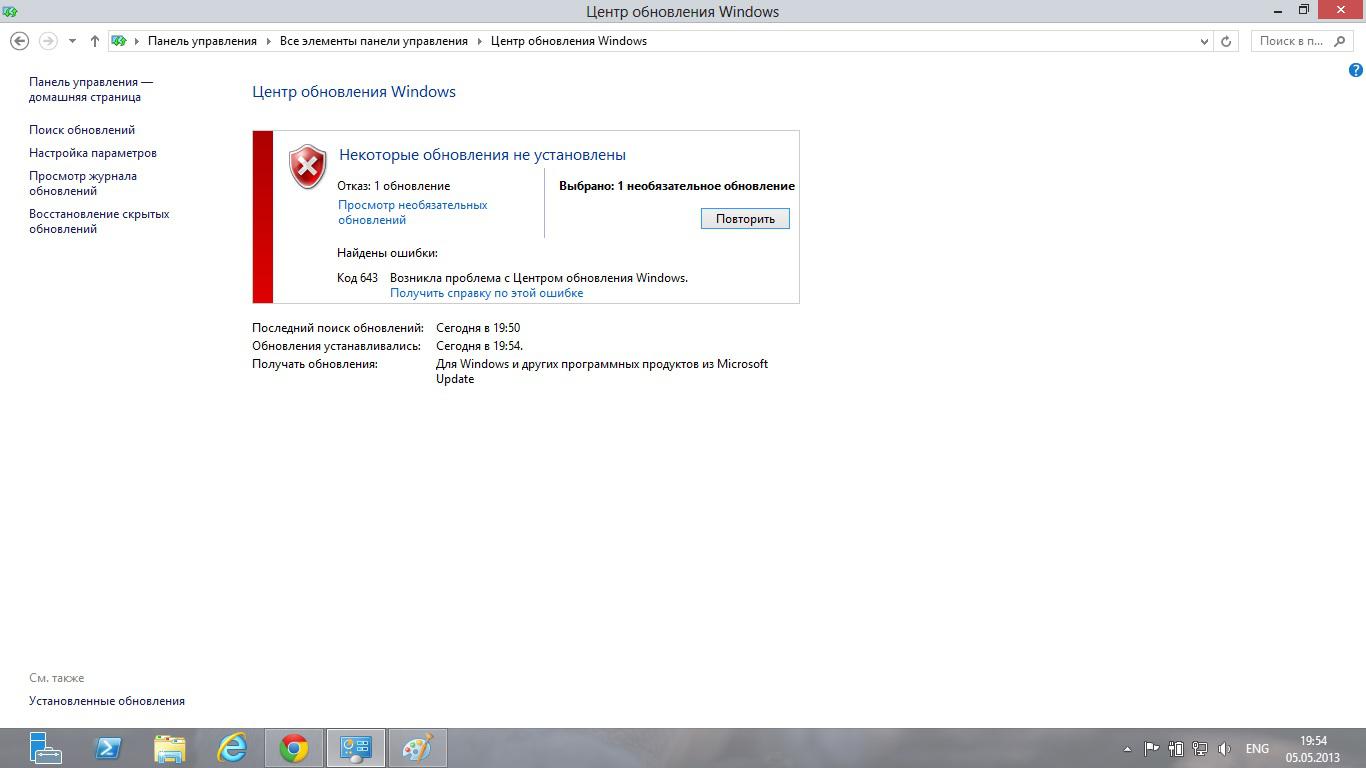Image resolution: width=1366 pixels, height=768 pixels.
Task: Open the recent locations dropdown arrow
Action: tap(72, 41)
